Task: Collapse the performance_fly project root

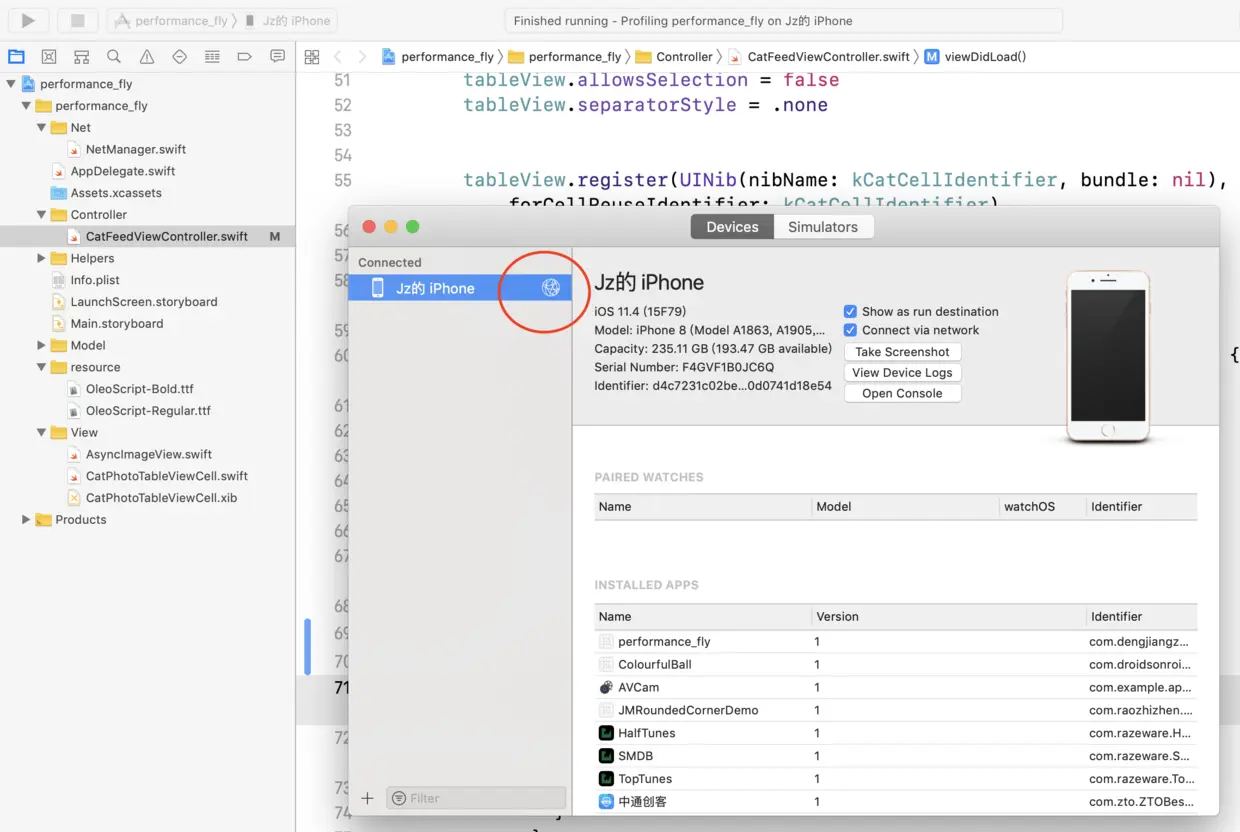Action: [11, 84]
